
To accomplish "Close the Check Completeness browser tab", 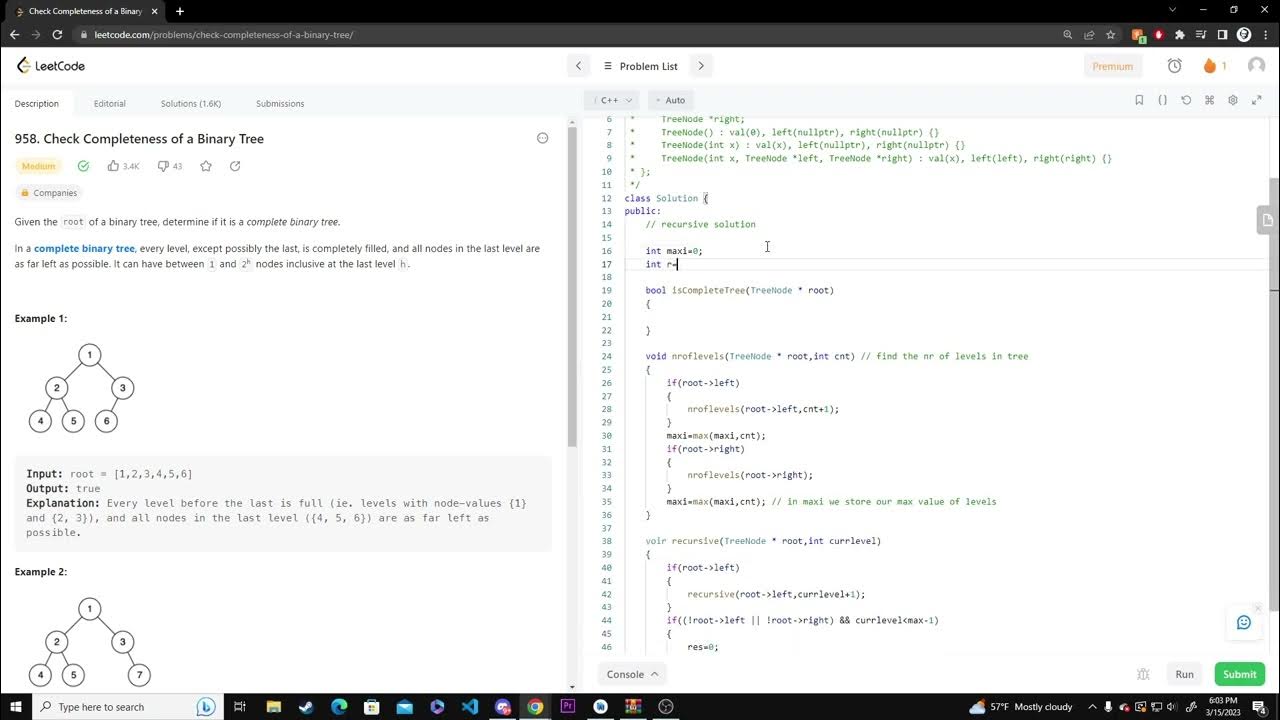I will click(153, 11).
